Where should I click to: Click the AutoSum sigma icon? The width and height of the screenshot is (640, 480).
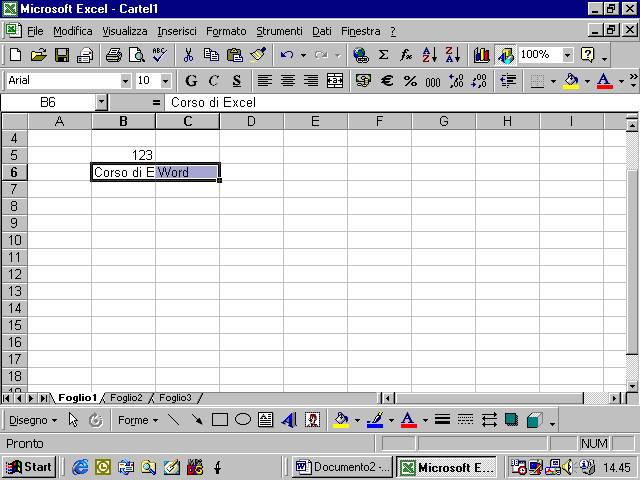[x=383, y=55]
